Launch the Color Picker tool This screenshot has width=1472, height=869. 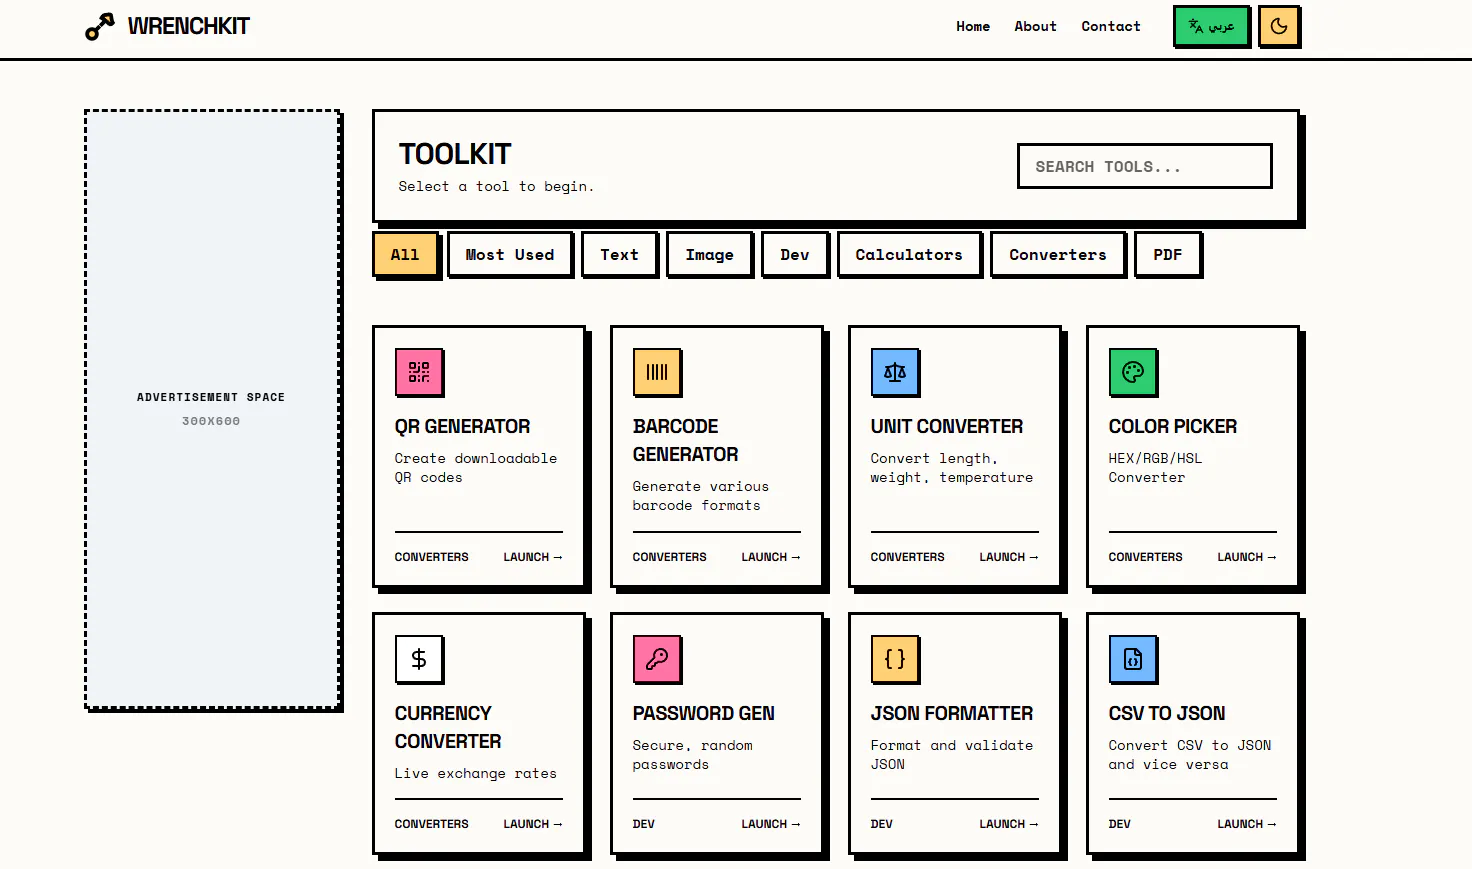[x=1247, y=557]
